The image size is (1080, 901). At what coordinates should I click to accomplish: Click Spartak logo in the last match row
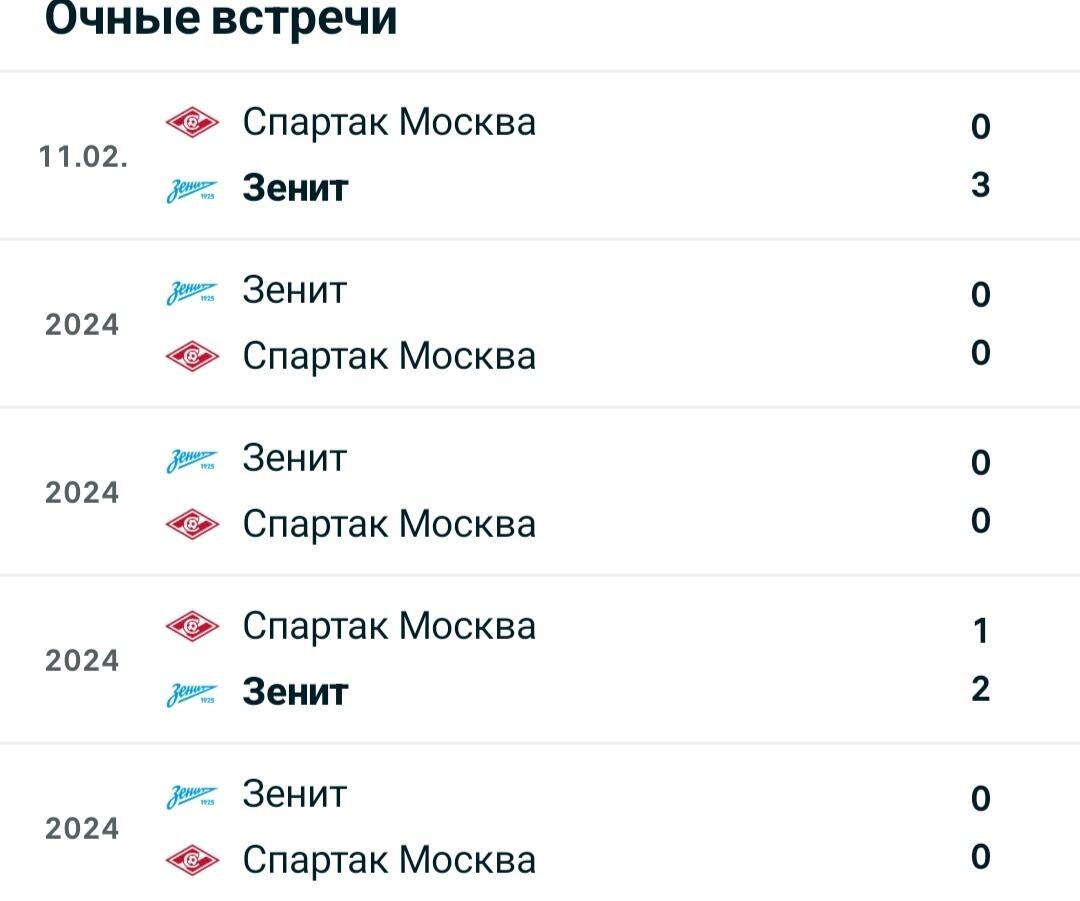[x=192, y=860]
